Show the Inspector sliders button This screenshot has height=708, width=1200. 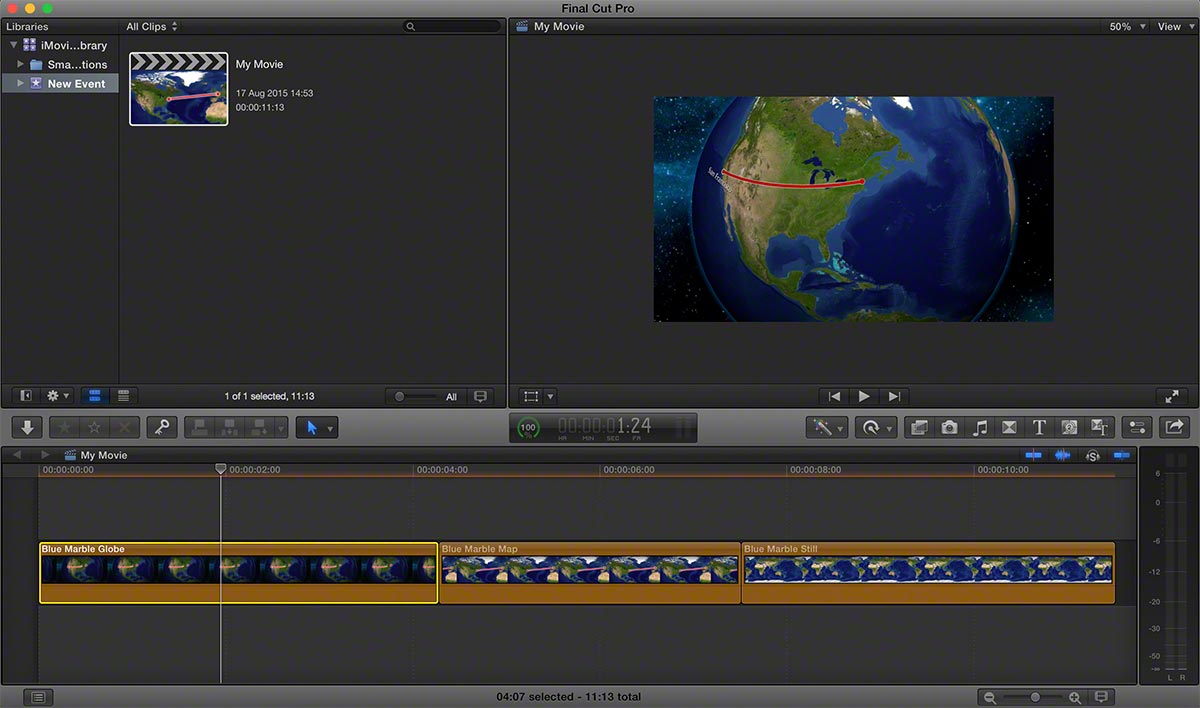[x=1137, y=427]
